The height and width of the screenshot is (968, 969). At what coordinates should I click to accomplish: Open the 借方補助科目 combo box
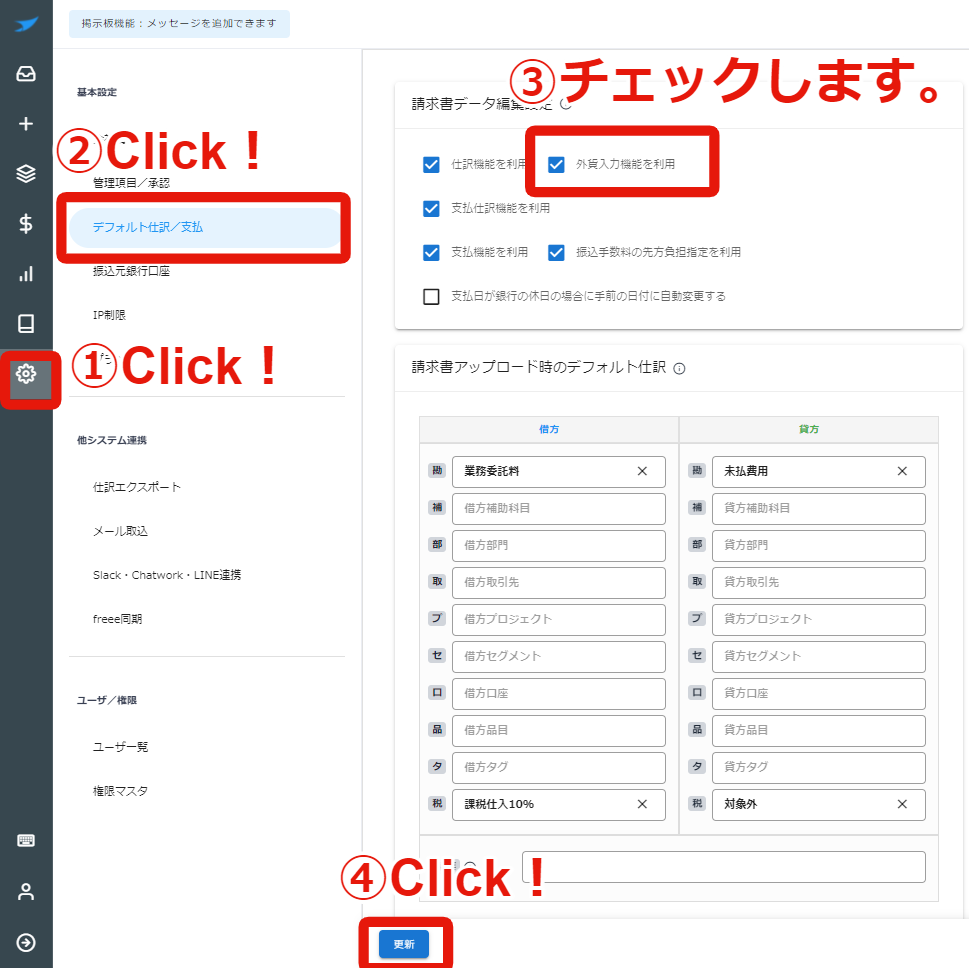[x=559, y=508]
